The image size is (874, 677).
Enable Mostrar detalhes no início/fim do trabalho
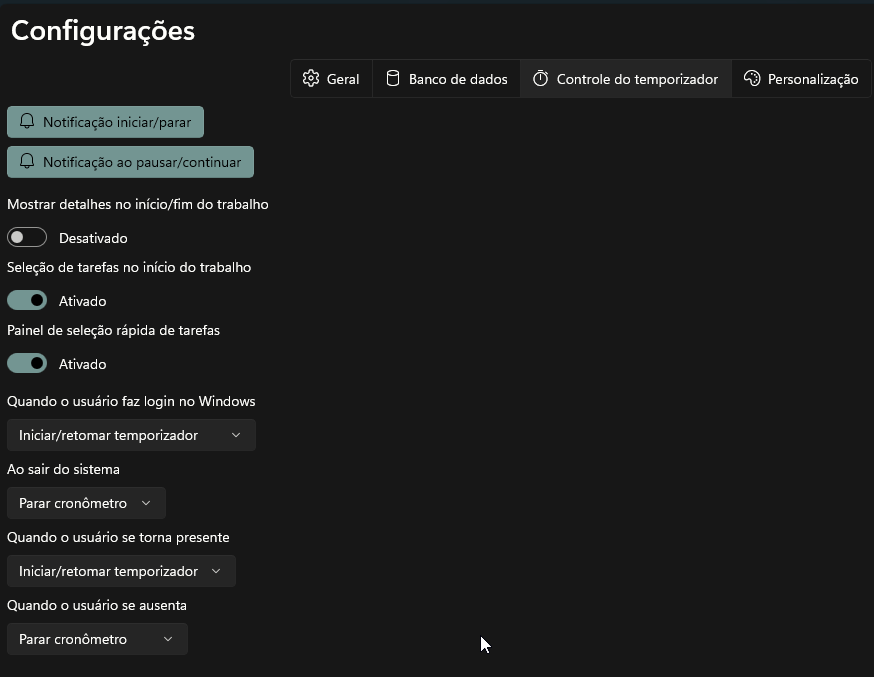pyautogui.click(x=27, y=238)
